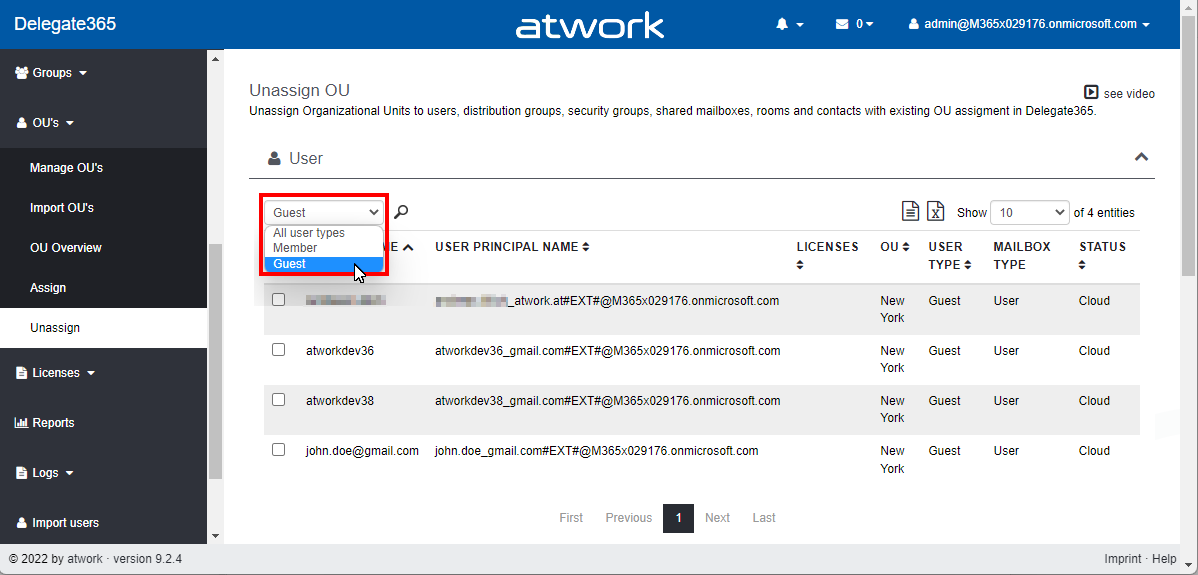Viewport: 1198px width, 575px height.
Task: Choose Member option in the list
Action: (323, 248)
